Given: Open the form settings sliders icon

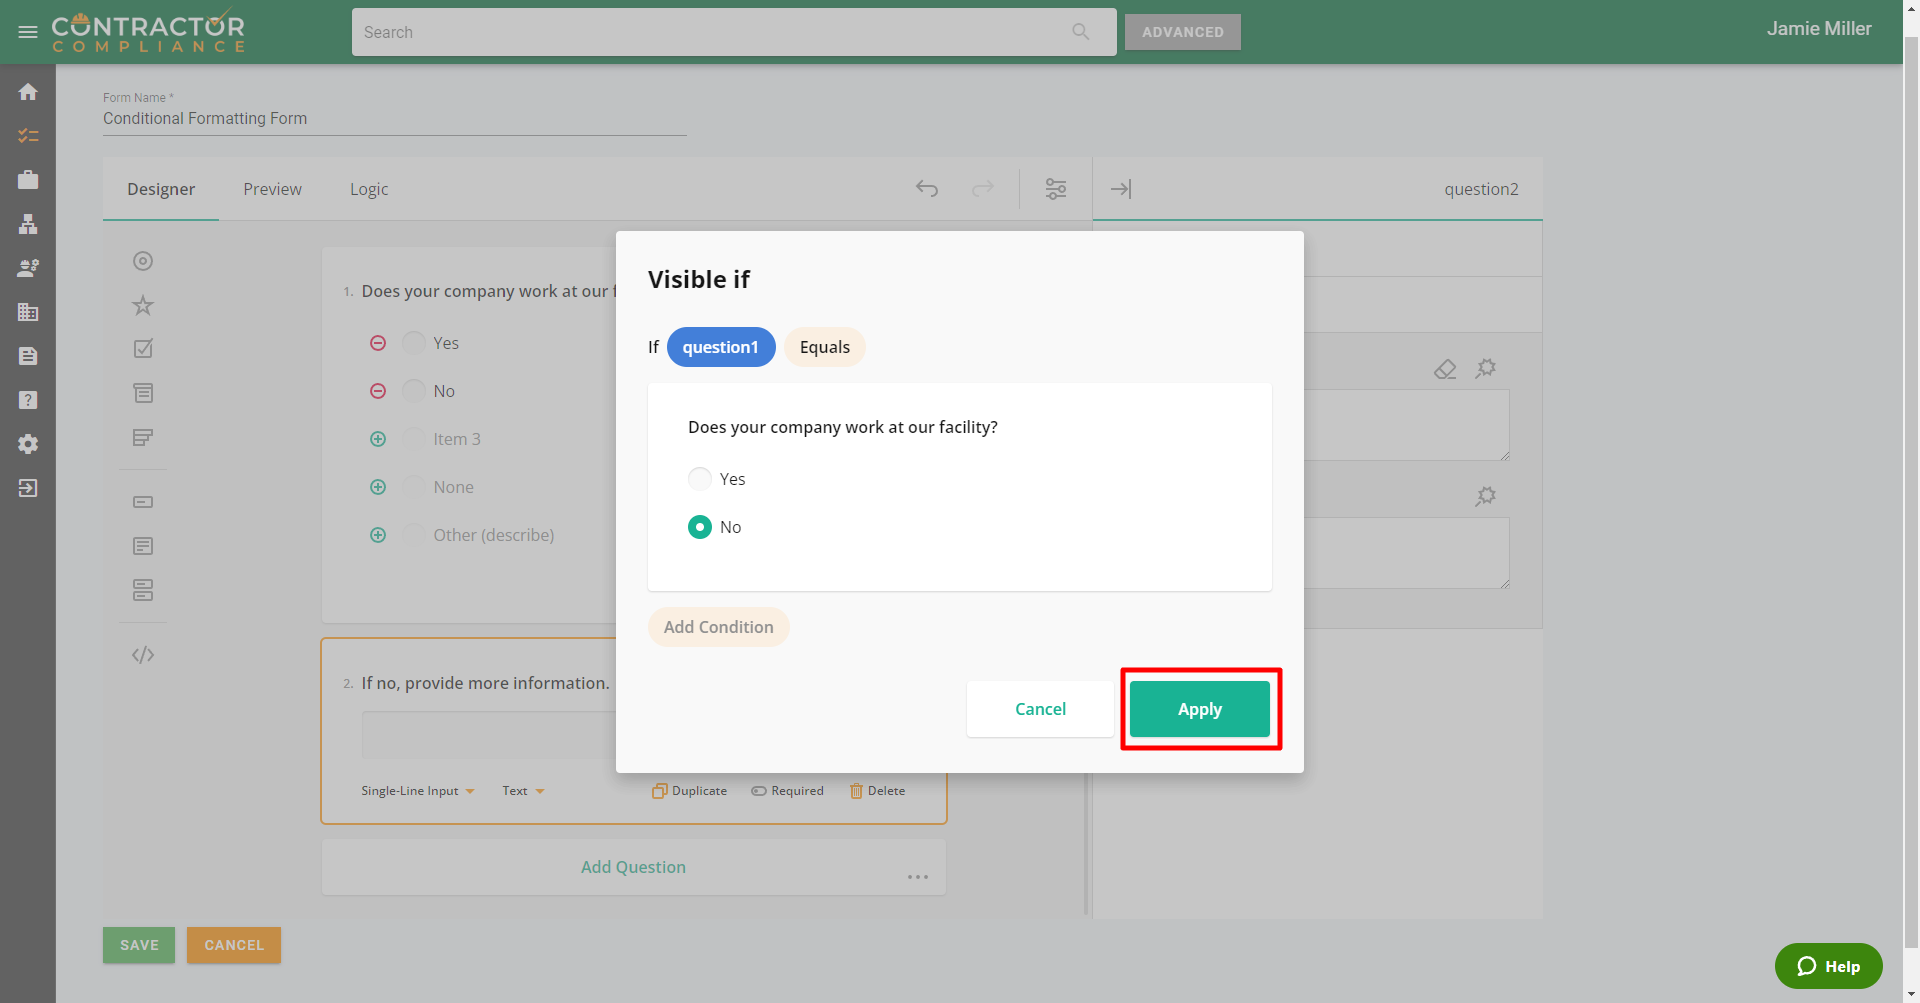Looking at the screenshot, I should 1056,188.
